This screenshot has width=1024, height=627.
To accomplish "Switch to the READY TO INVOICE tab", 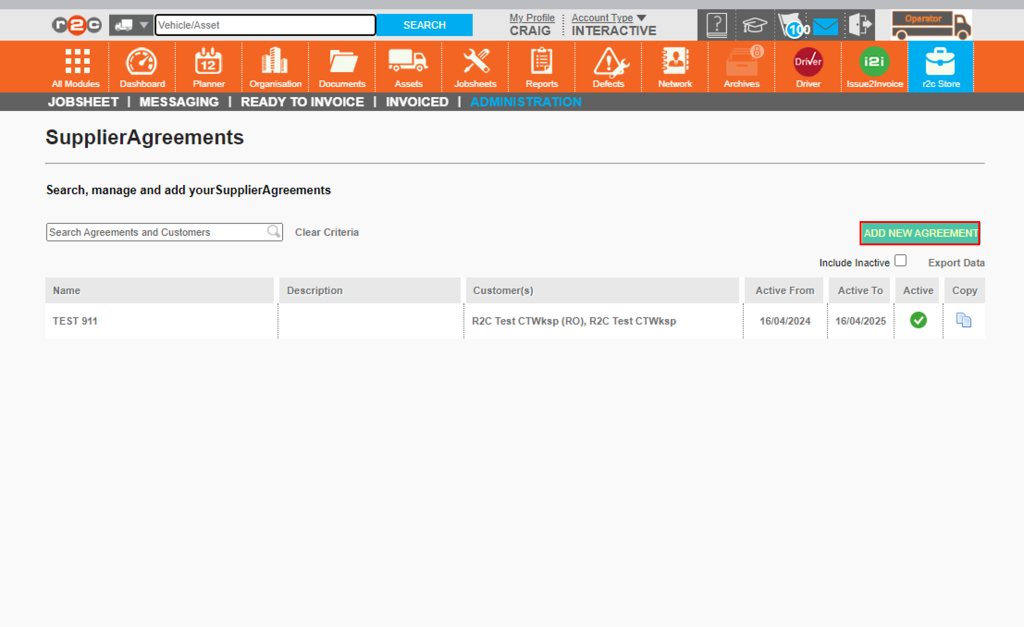I will 302,102.
